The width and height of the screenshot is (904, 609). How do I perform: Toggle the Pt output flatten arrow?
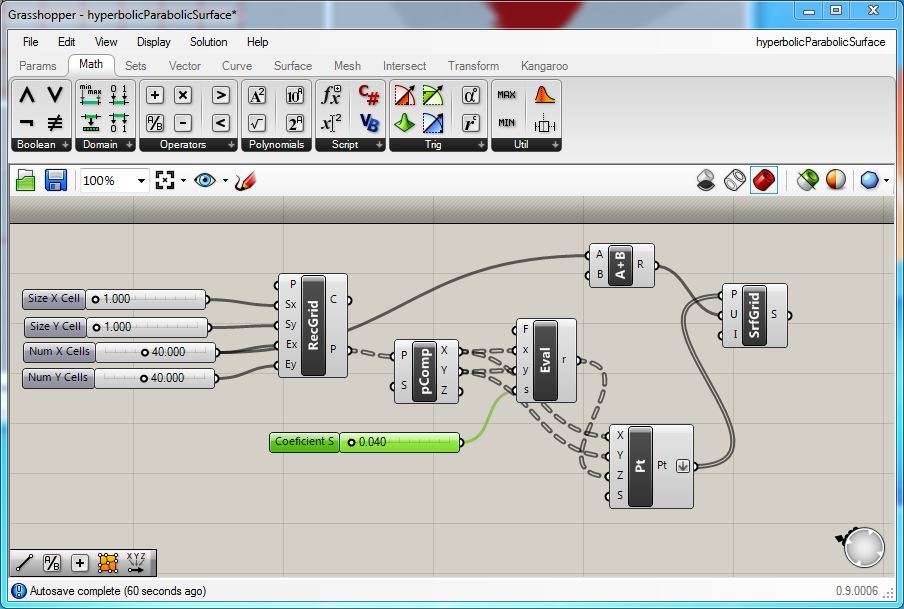pos(683,466)
